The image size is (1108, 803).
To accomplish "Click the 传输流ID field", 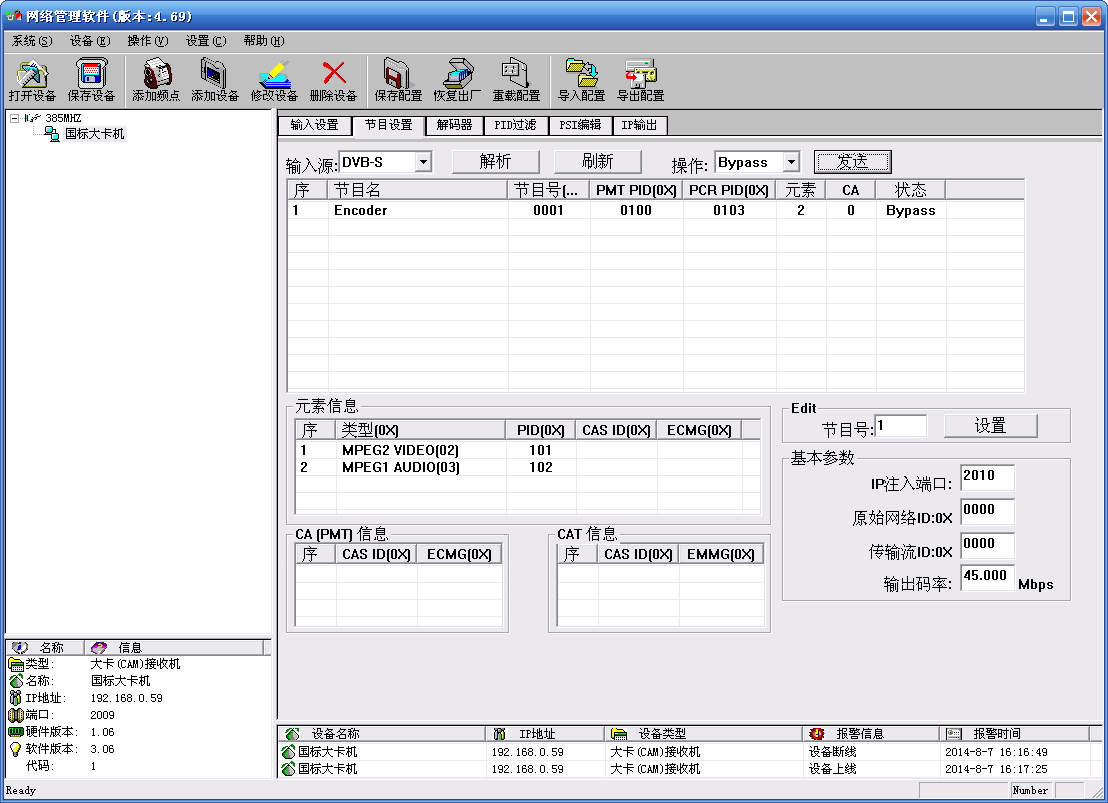I will coord(987,544).
